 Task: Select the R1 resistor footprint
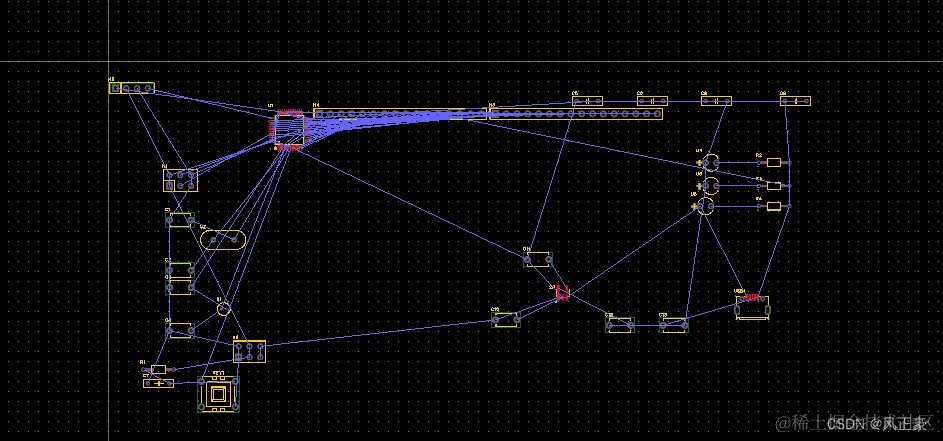158,369
